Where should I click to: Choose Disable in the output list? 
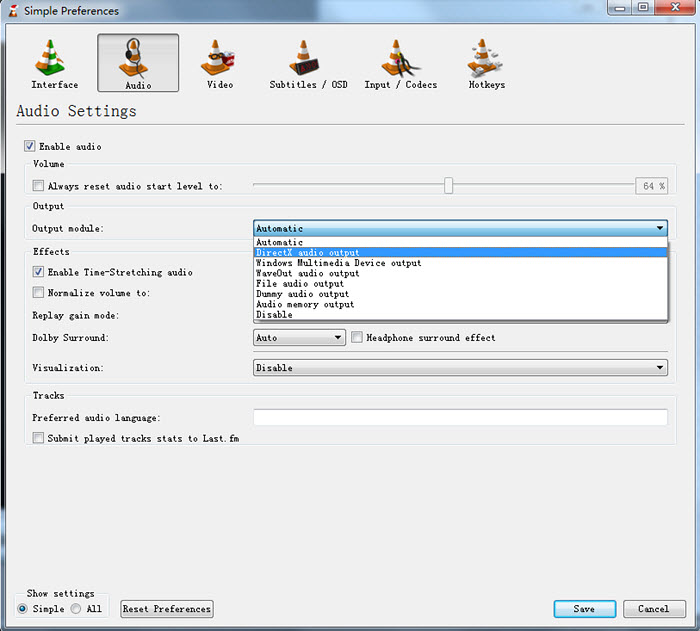pyautogui.click(x=460, y=314)
